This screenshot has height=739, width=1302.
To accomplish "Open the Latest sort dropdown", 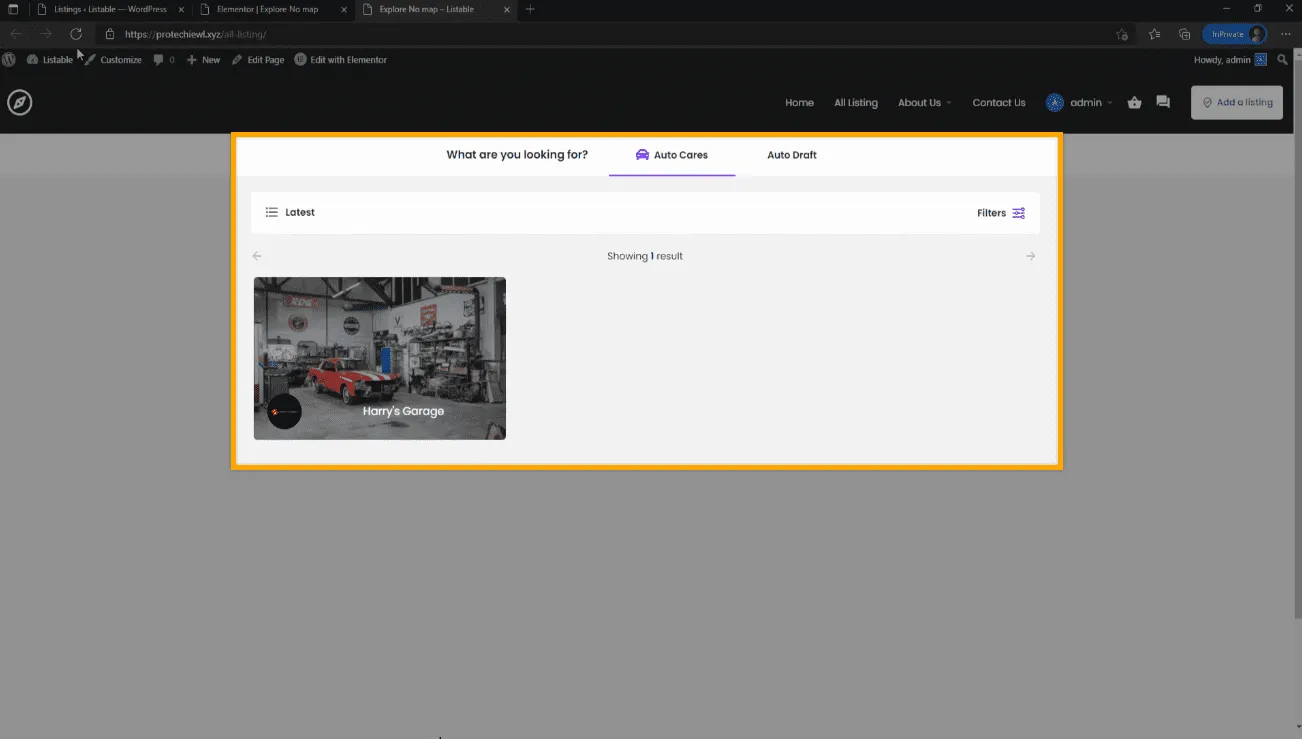I will tap(290, 213).
